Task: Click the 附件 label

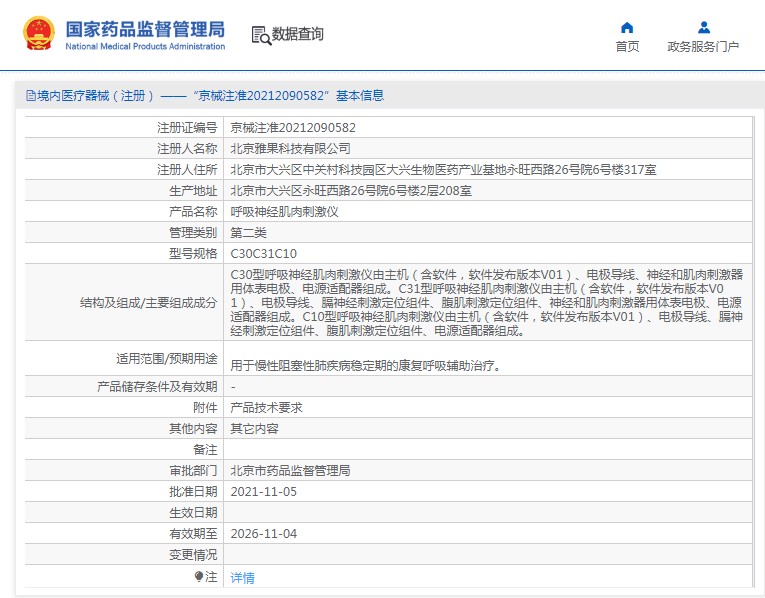Action: point(205,408)
